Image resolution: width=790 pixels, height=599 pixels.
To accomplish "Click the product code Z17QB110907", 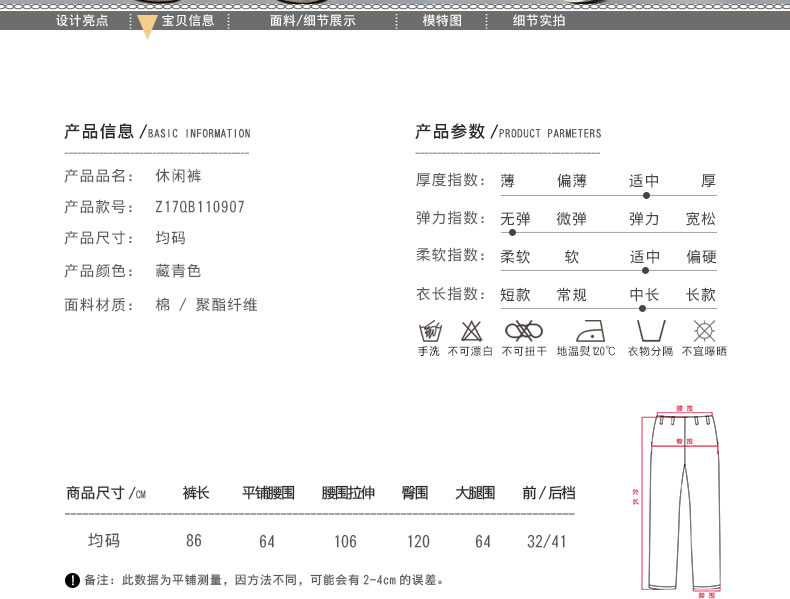I will click(200, 208).
